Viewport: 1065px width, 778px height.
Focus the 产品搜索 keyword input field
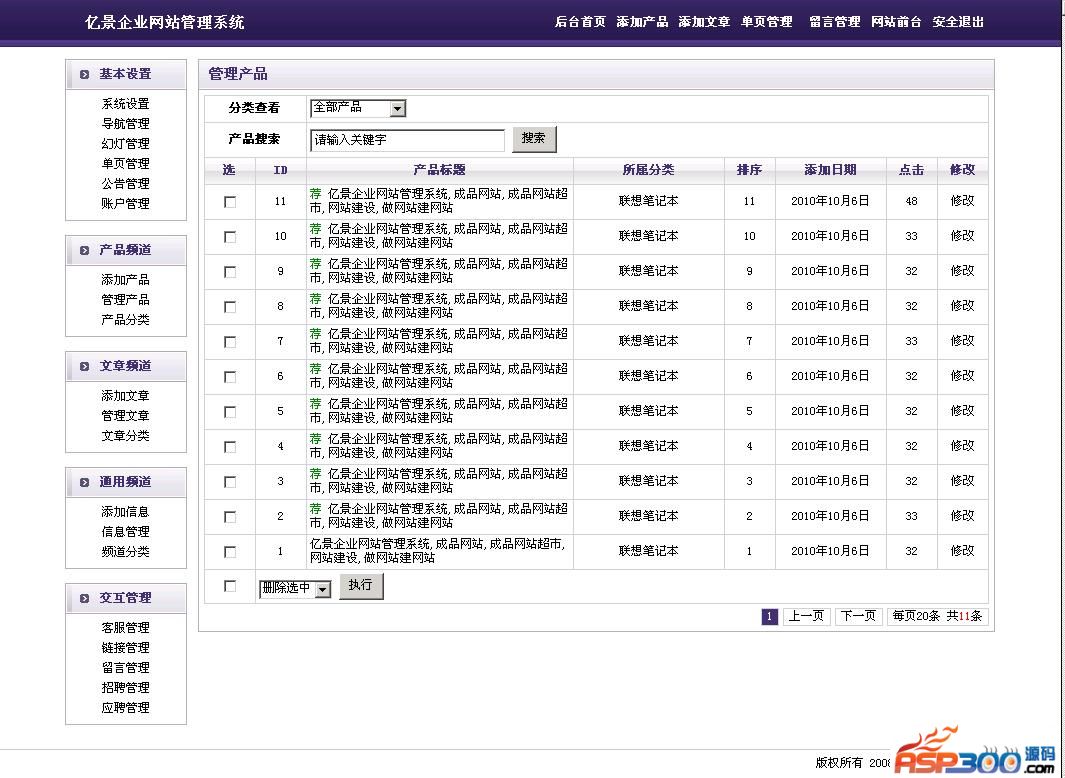[x=406, y=141]
